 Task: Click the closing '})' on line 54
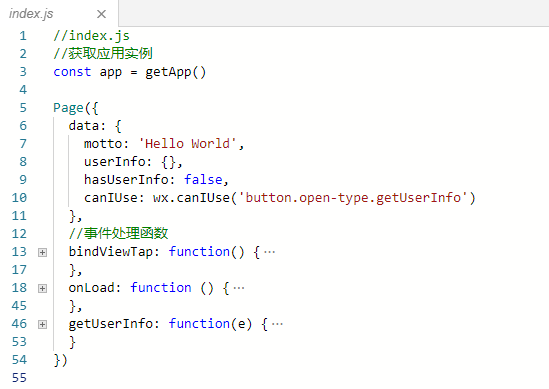click(x=60, y=360)
